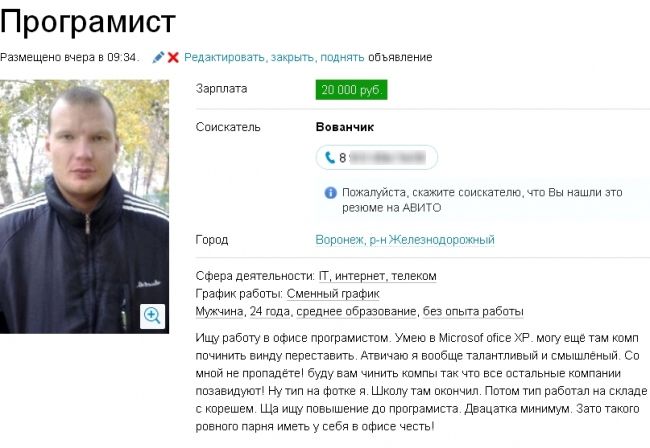The image size is (650, 448).
Task: Click the Сменный график link
Action: click(x=333, y=294)
